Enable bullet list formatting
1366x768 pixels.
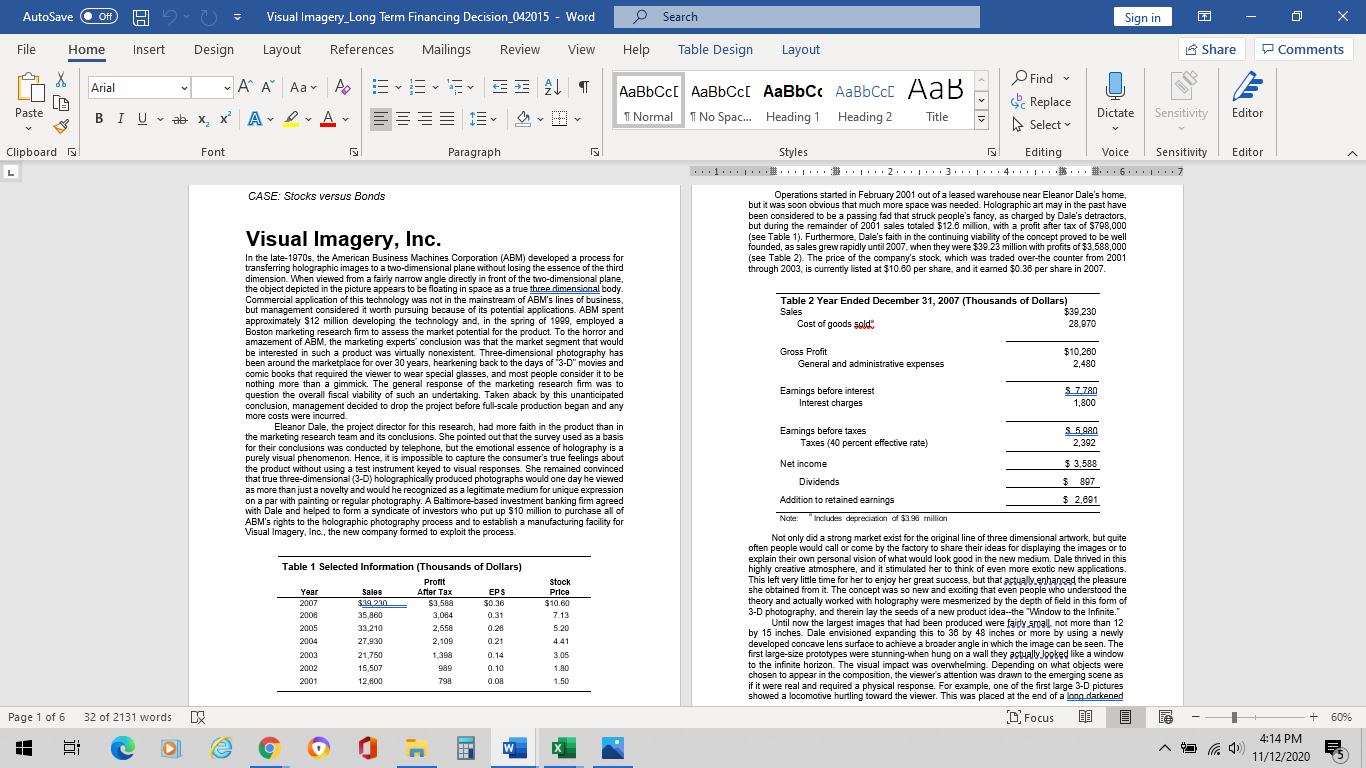click(x=380, y=87)
